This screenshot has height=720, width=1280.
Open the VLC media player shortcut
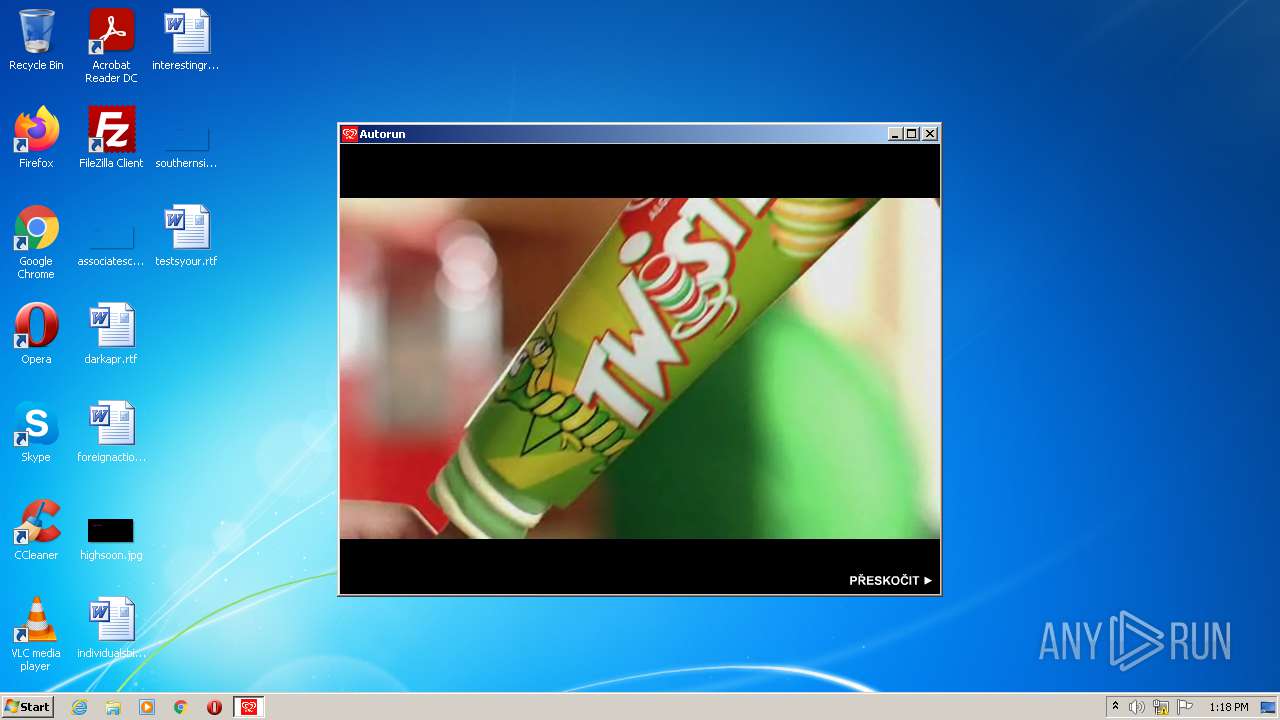pos(36,634)
